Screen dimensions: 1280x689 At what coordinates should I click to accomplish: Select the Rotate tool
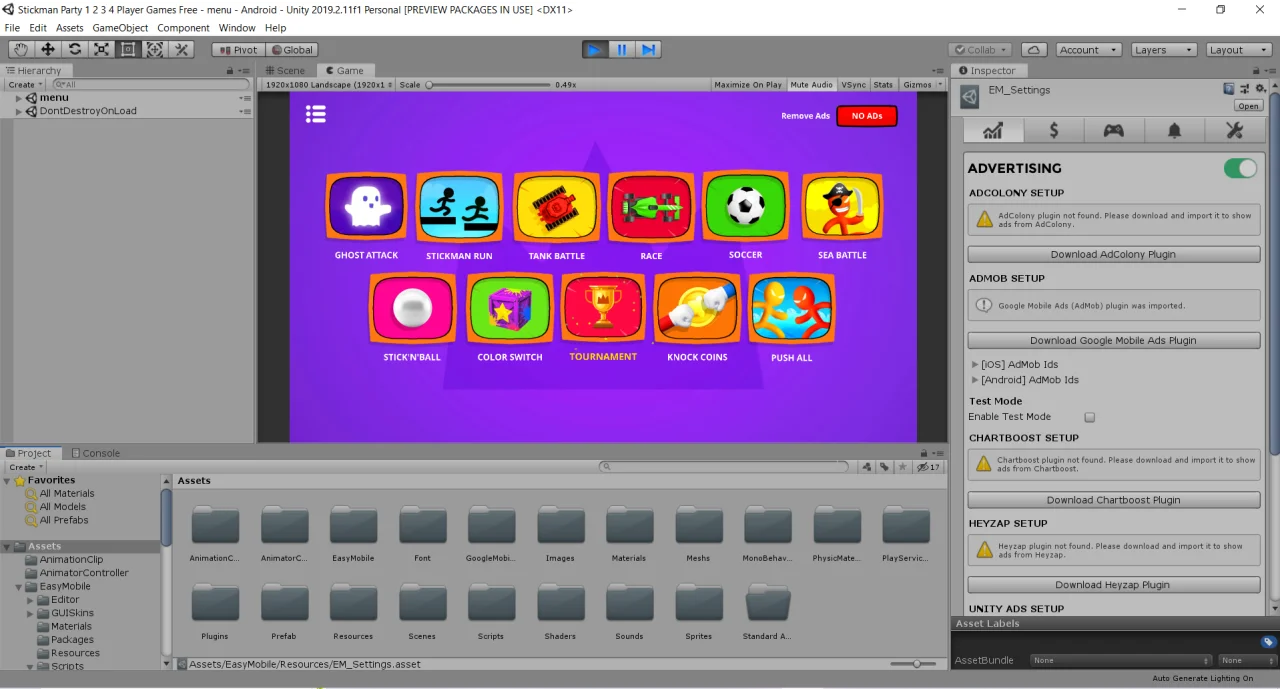[75, 49]
